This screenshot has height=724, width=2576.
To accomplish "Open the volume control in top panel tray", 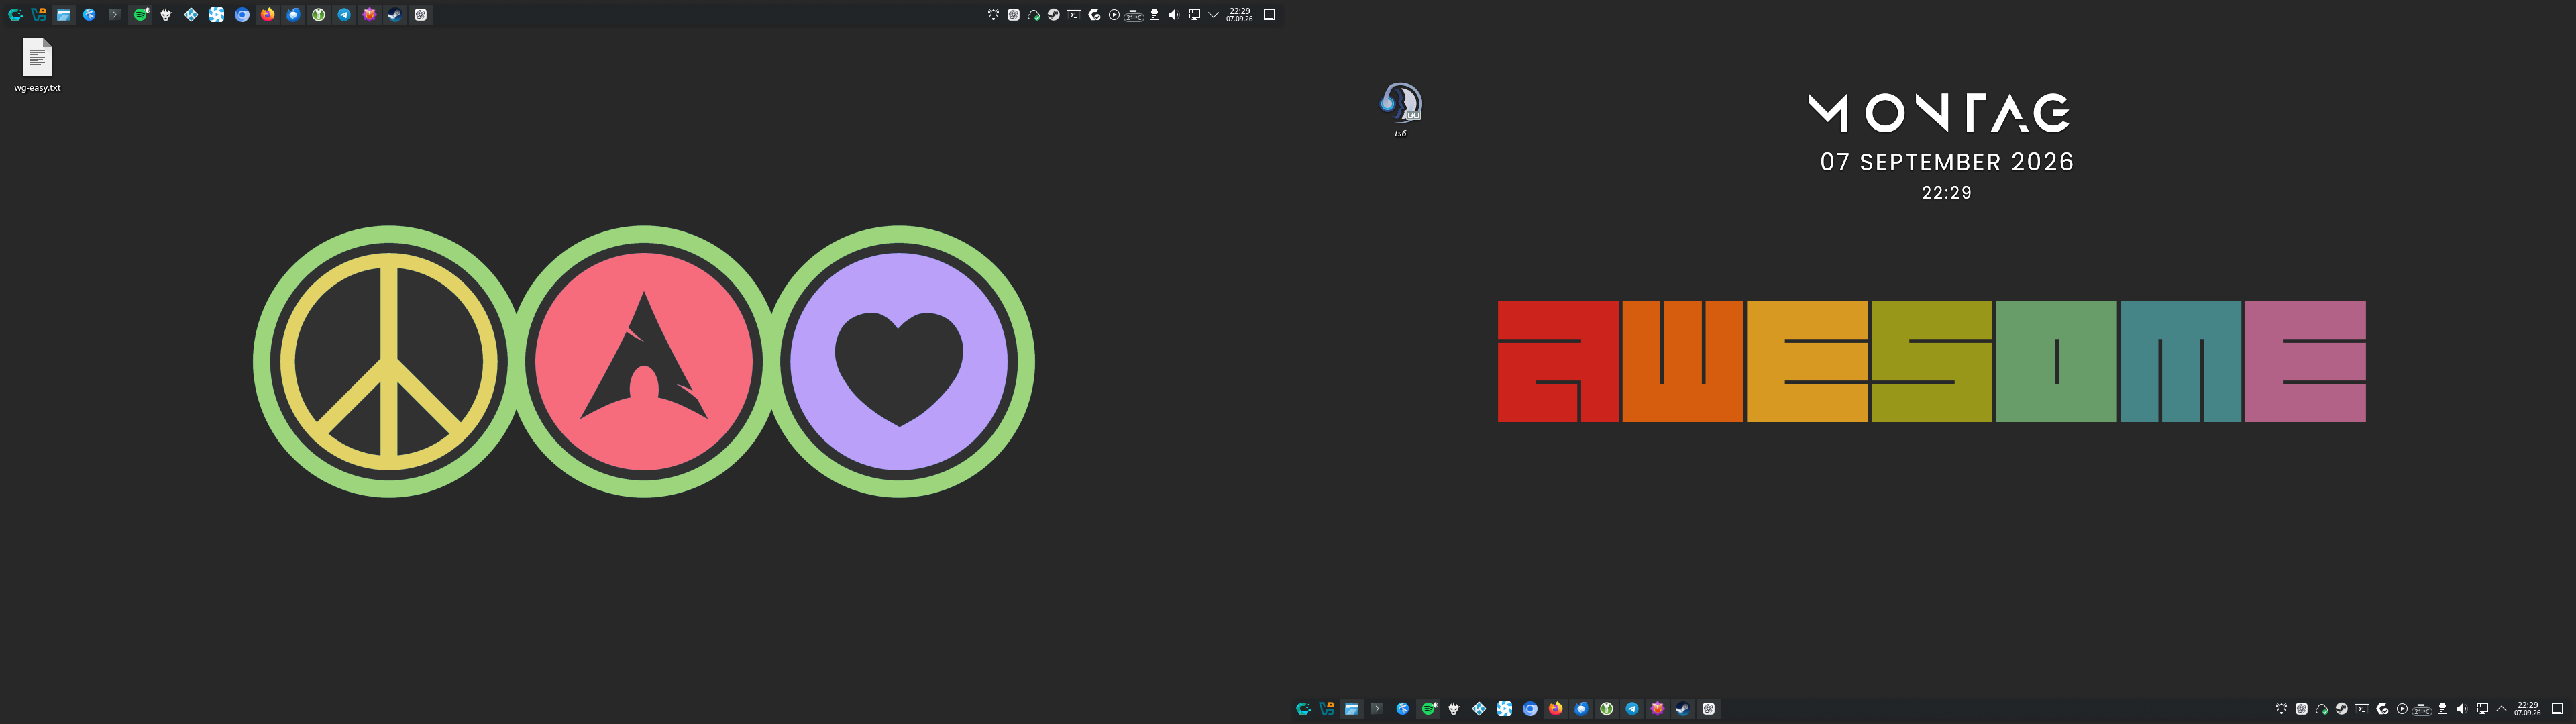I will click(1175, 15).
